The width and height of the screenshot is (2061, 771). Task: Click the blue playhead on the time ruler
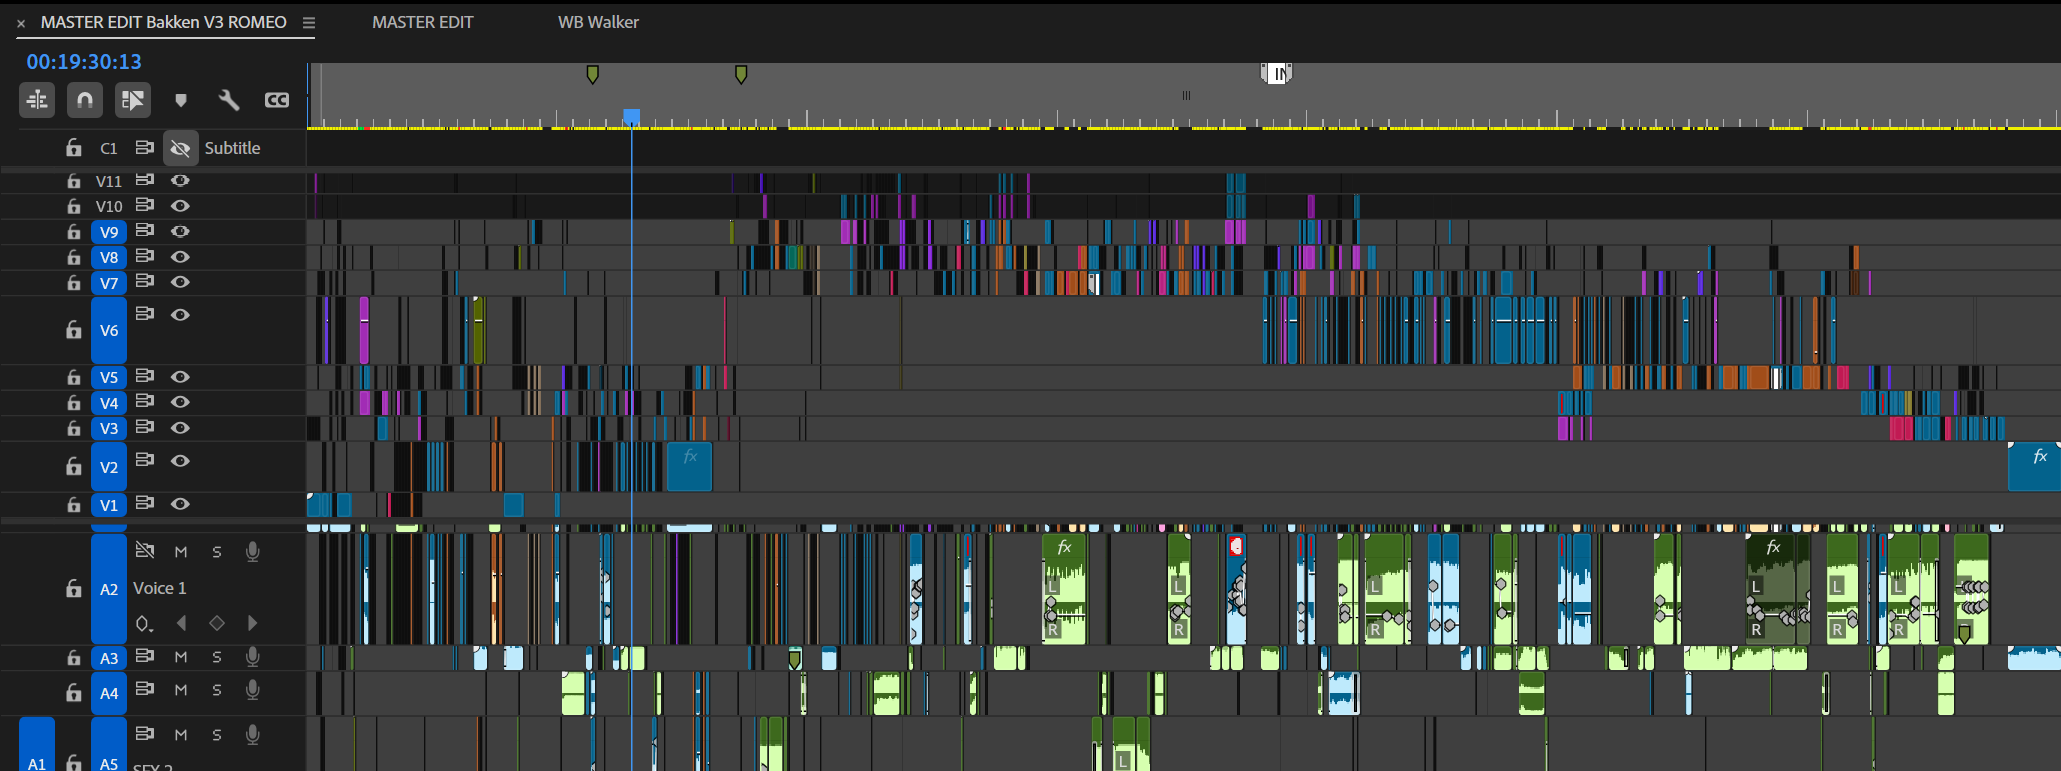click(631, 117)
